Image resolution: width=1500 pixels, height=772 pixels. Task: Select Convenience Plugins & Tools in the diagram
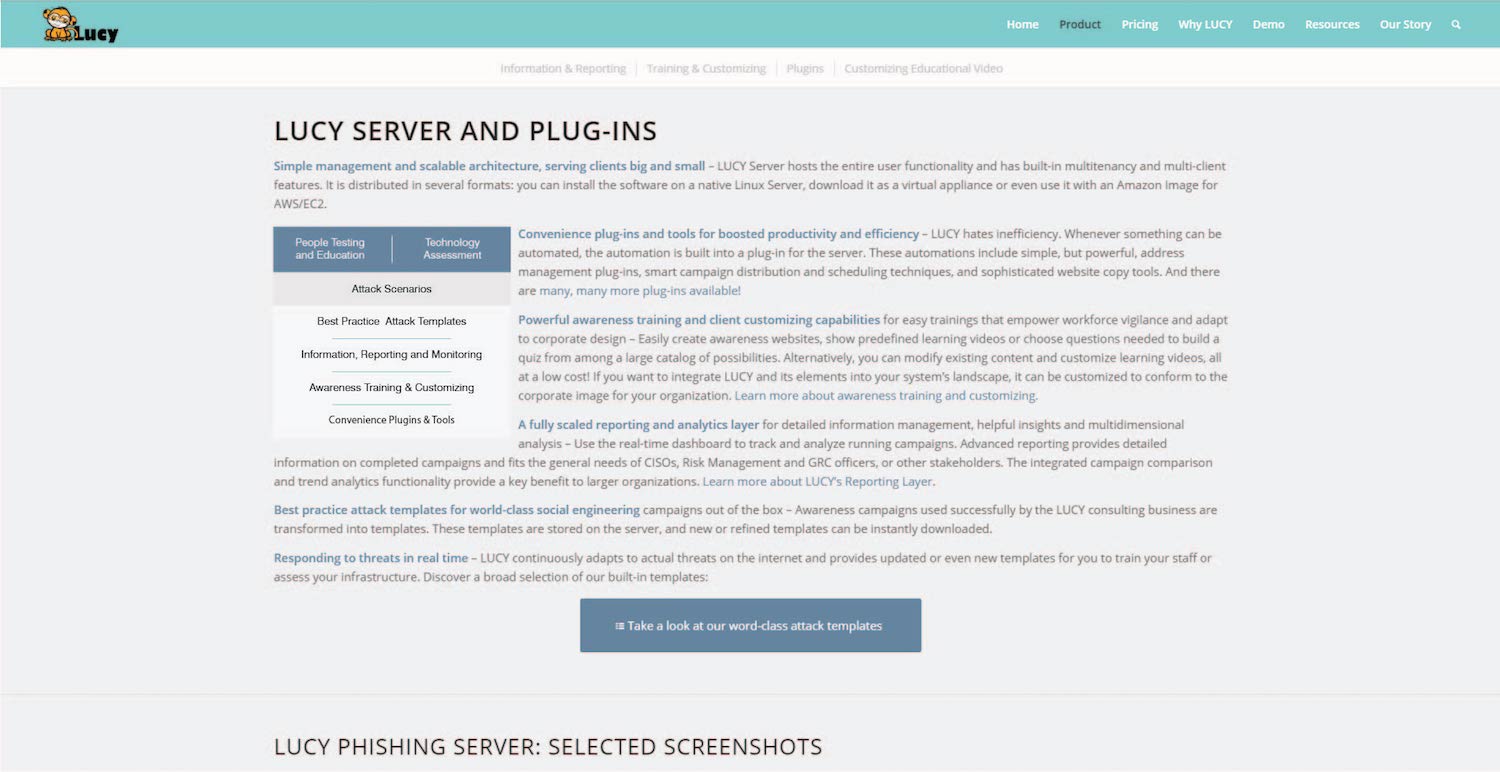pyautogui.click(x=392, y=420)
